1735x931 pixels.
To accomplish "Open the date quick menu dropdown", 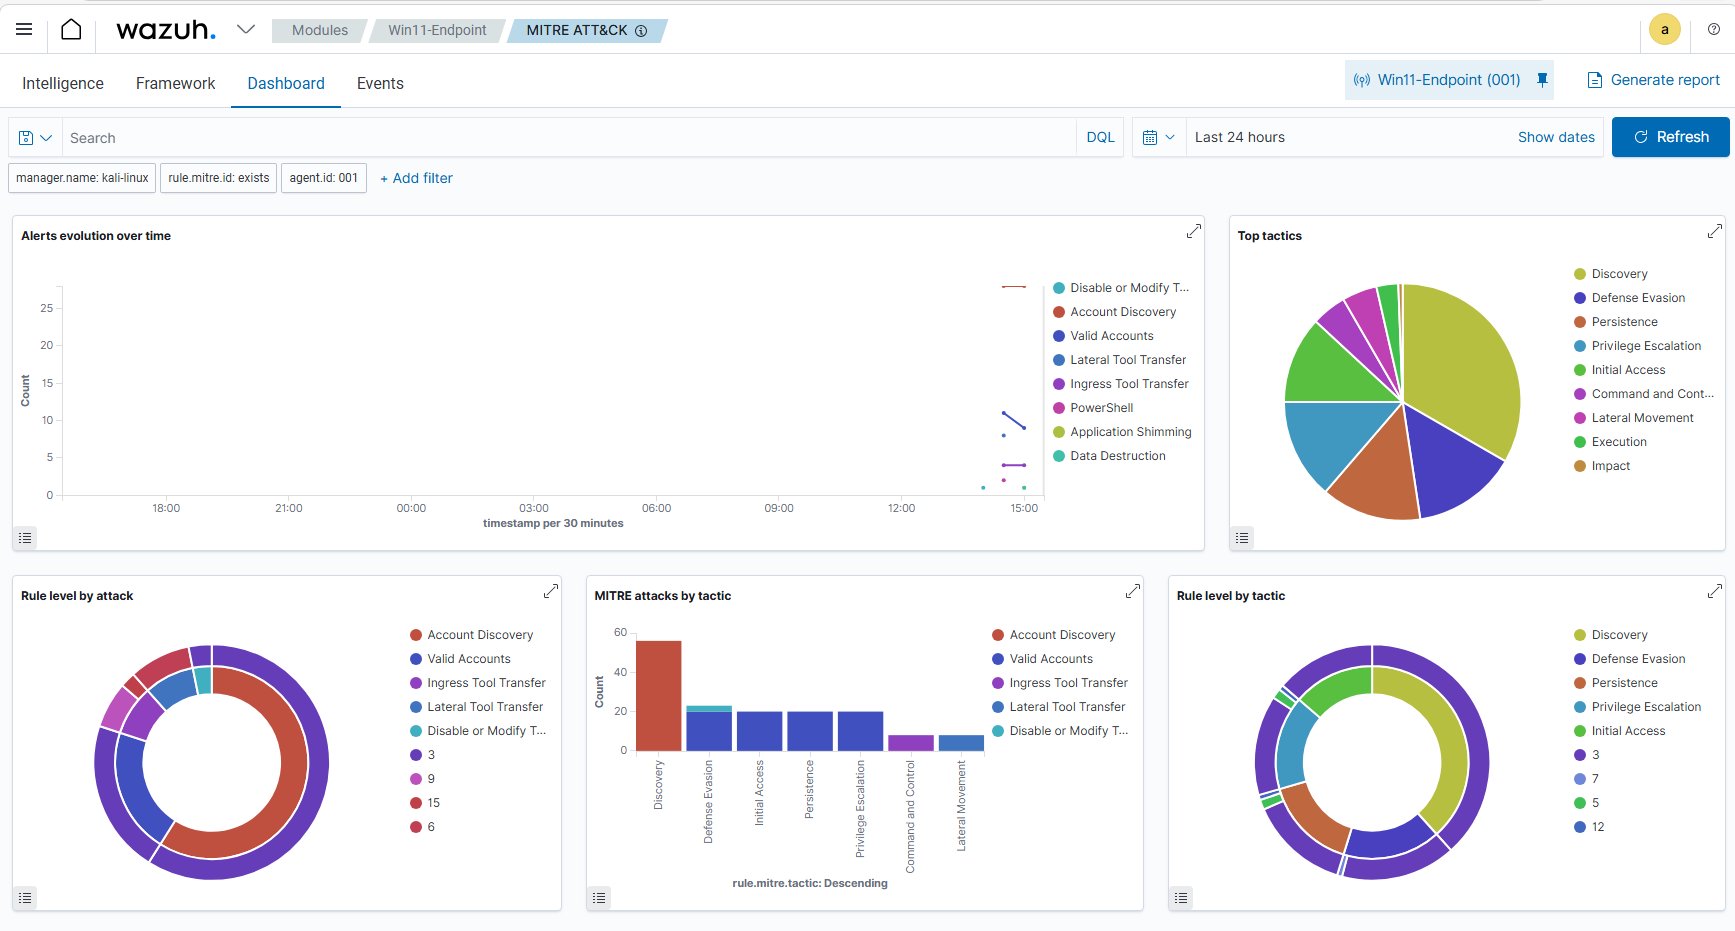I will [1158, 137].
